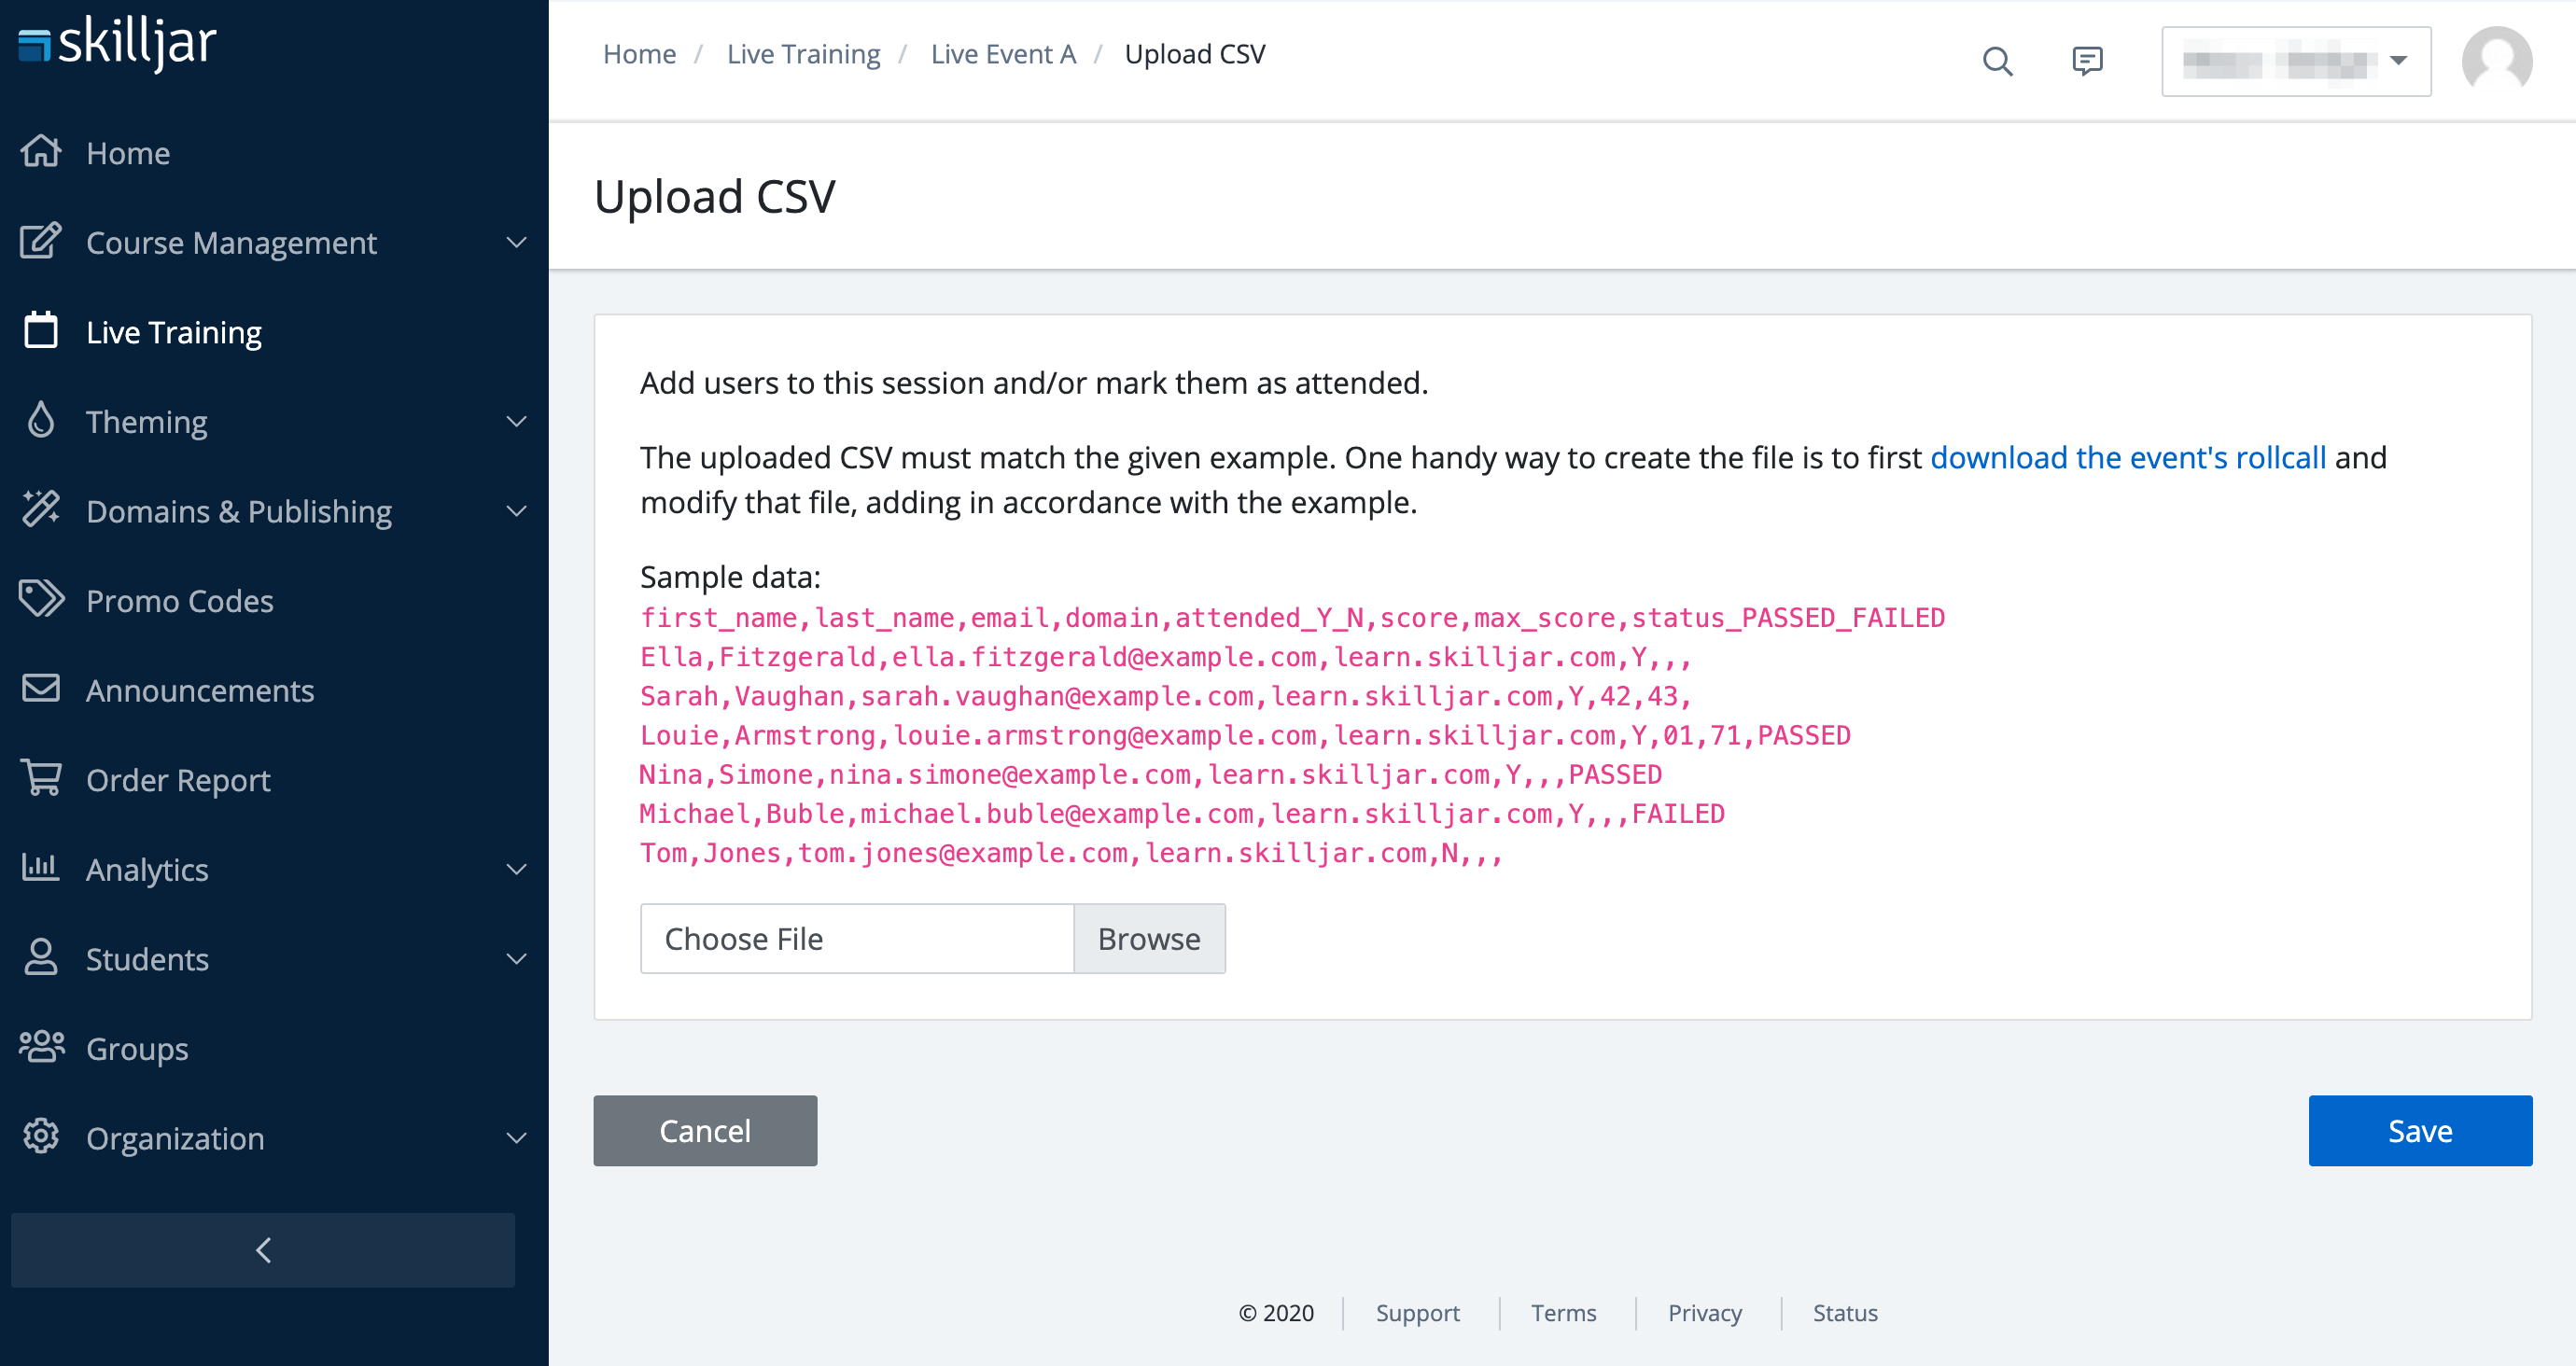Click the Promo Codes tag icon
Image resolution: width=2576 pixels, height=1366 pixels.
pyautogui.click(x=40, y=600)
